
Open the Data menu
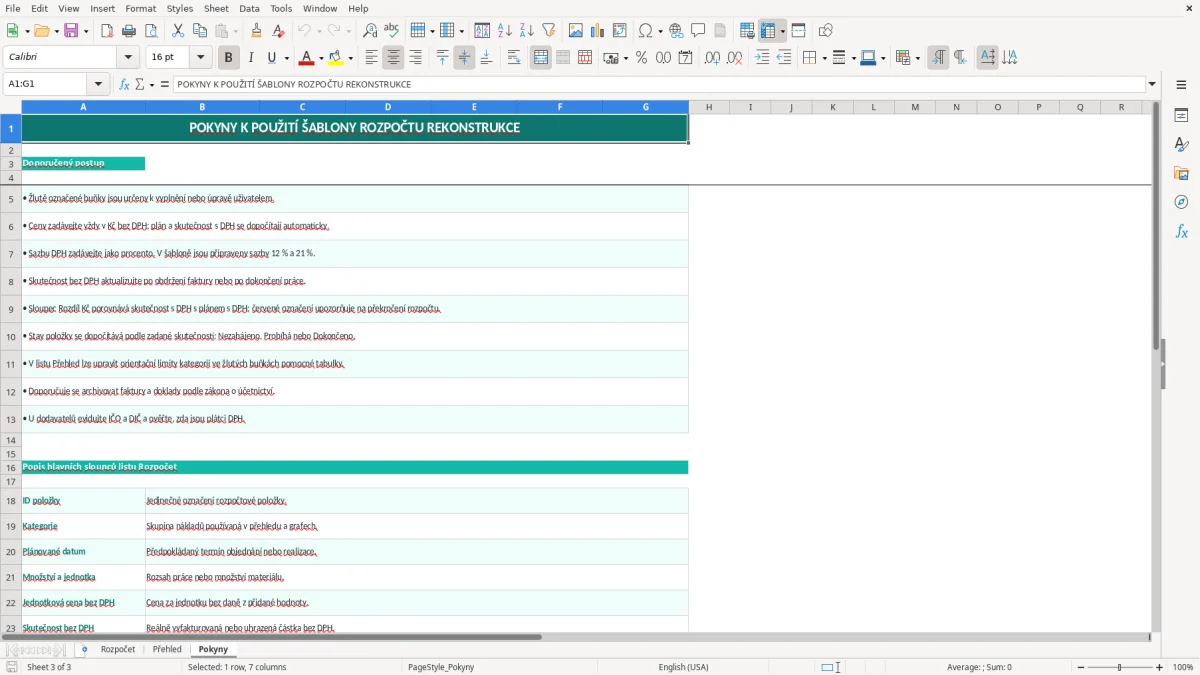point(250,8)
